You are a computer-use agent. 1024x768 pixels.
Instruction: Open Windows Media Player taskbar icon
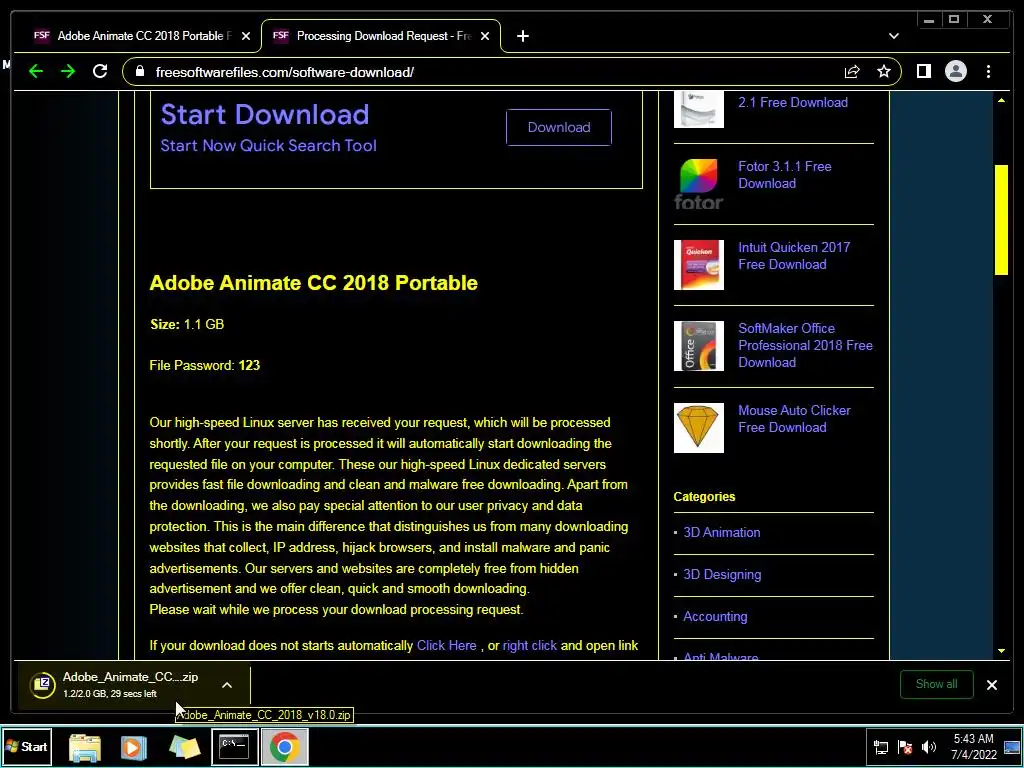coord(133,747)
